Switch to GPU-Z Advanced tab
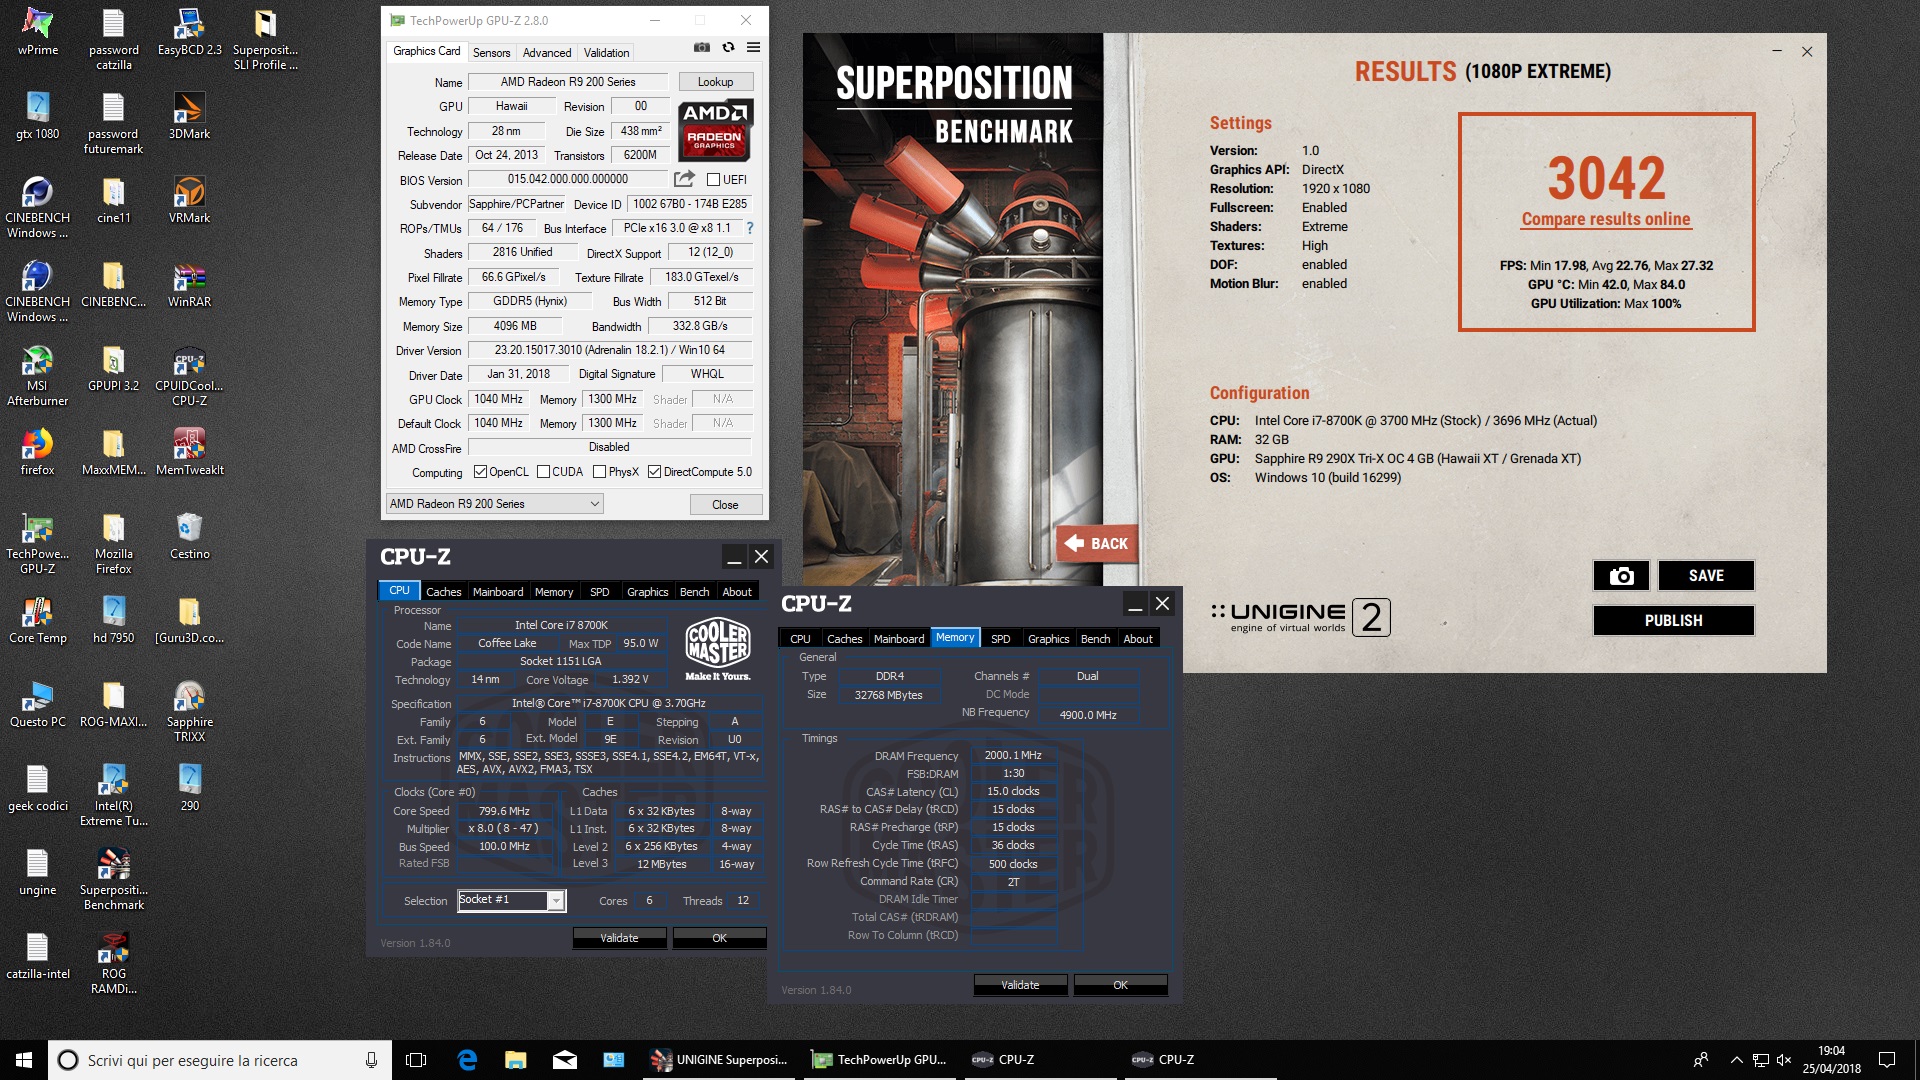This screenshot has height=1080, width=1920. (x=547, y=53)
